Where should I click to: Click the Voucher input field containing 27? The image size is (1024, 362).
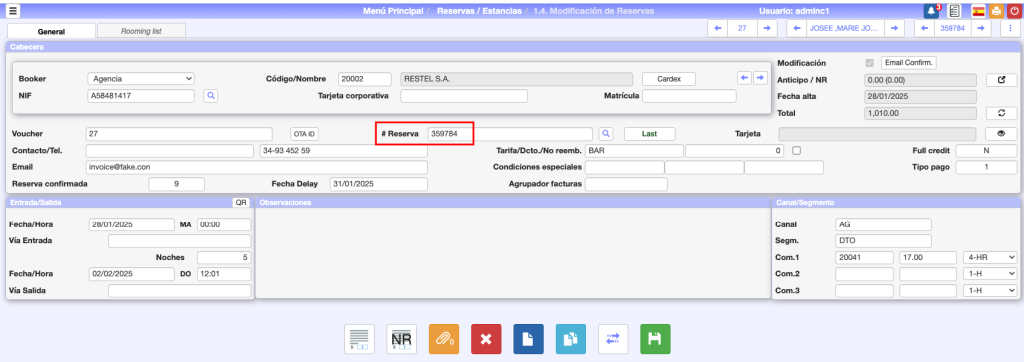point(179,134)
